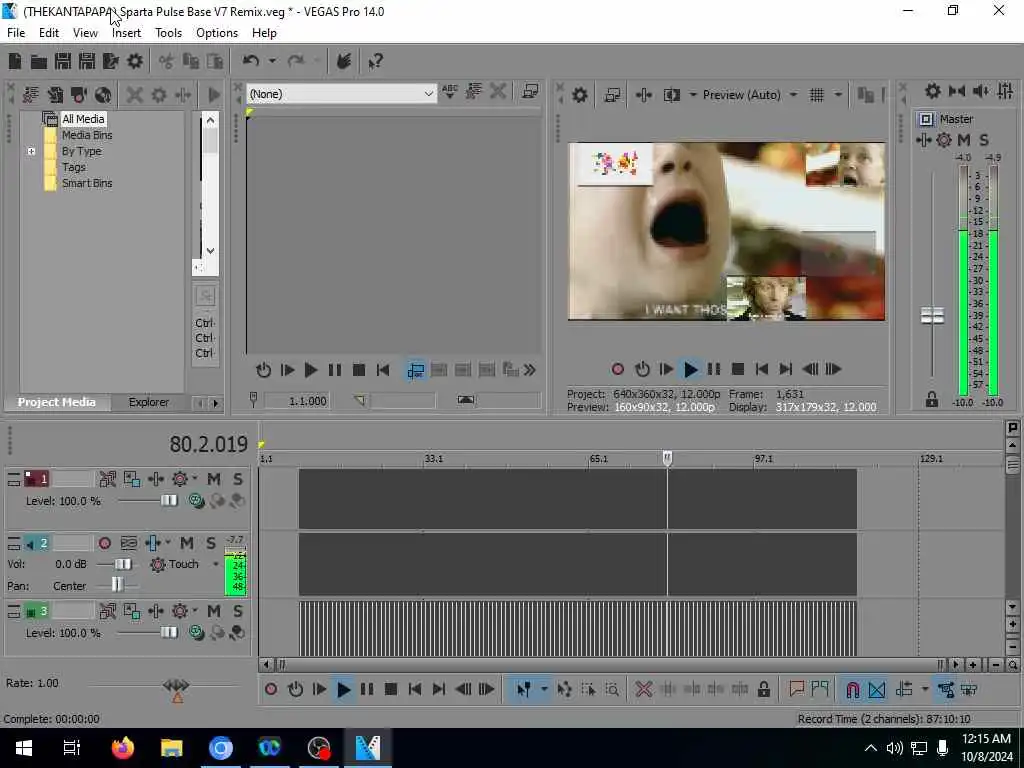Open the edit tool selector dropdown arrow
Screen dimensions: 1024x768
pyautogui.click(x=544, y=690)
